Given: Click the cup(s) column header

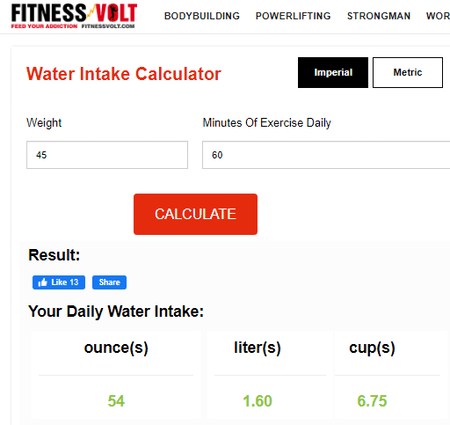Looking at the screenshot, I should click(x=372, y=348).
